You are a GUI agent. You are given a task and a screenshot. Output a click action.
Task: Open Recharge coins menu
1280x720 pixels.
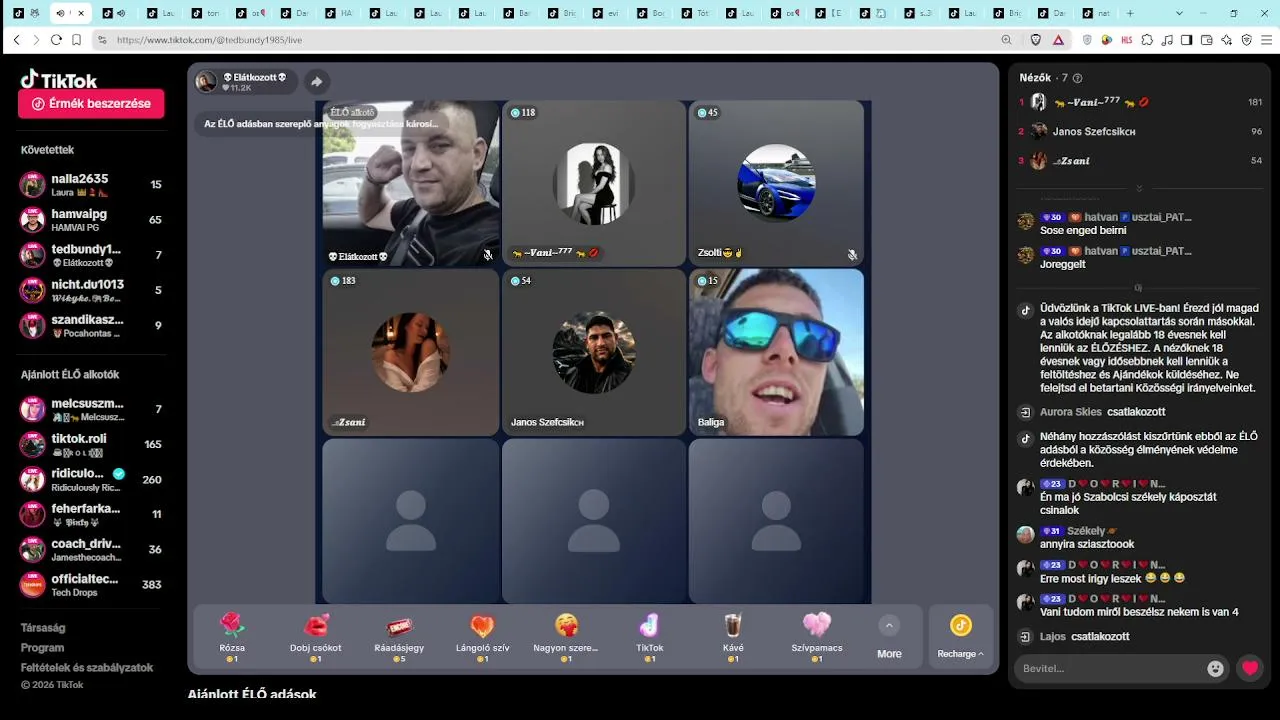pos(960,637)
